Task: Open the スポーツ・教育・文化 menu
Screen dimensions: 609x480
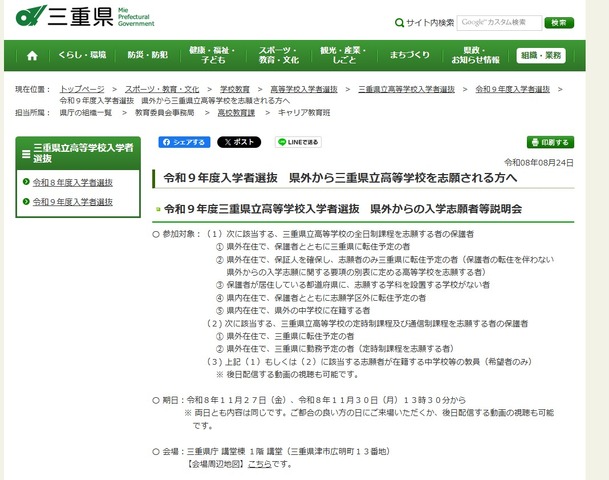Action: click(x=278, y=55)
